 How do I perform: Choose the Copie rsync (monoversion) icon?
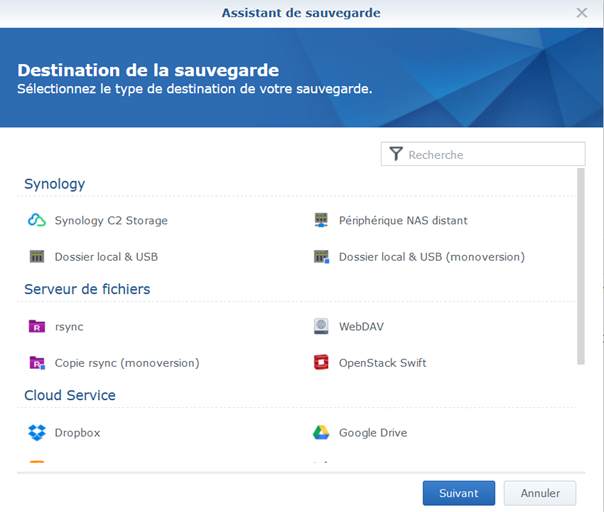coord(37,363)
